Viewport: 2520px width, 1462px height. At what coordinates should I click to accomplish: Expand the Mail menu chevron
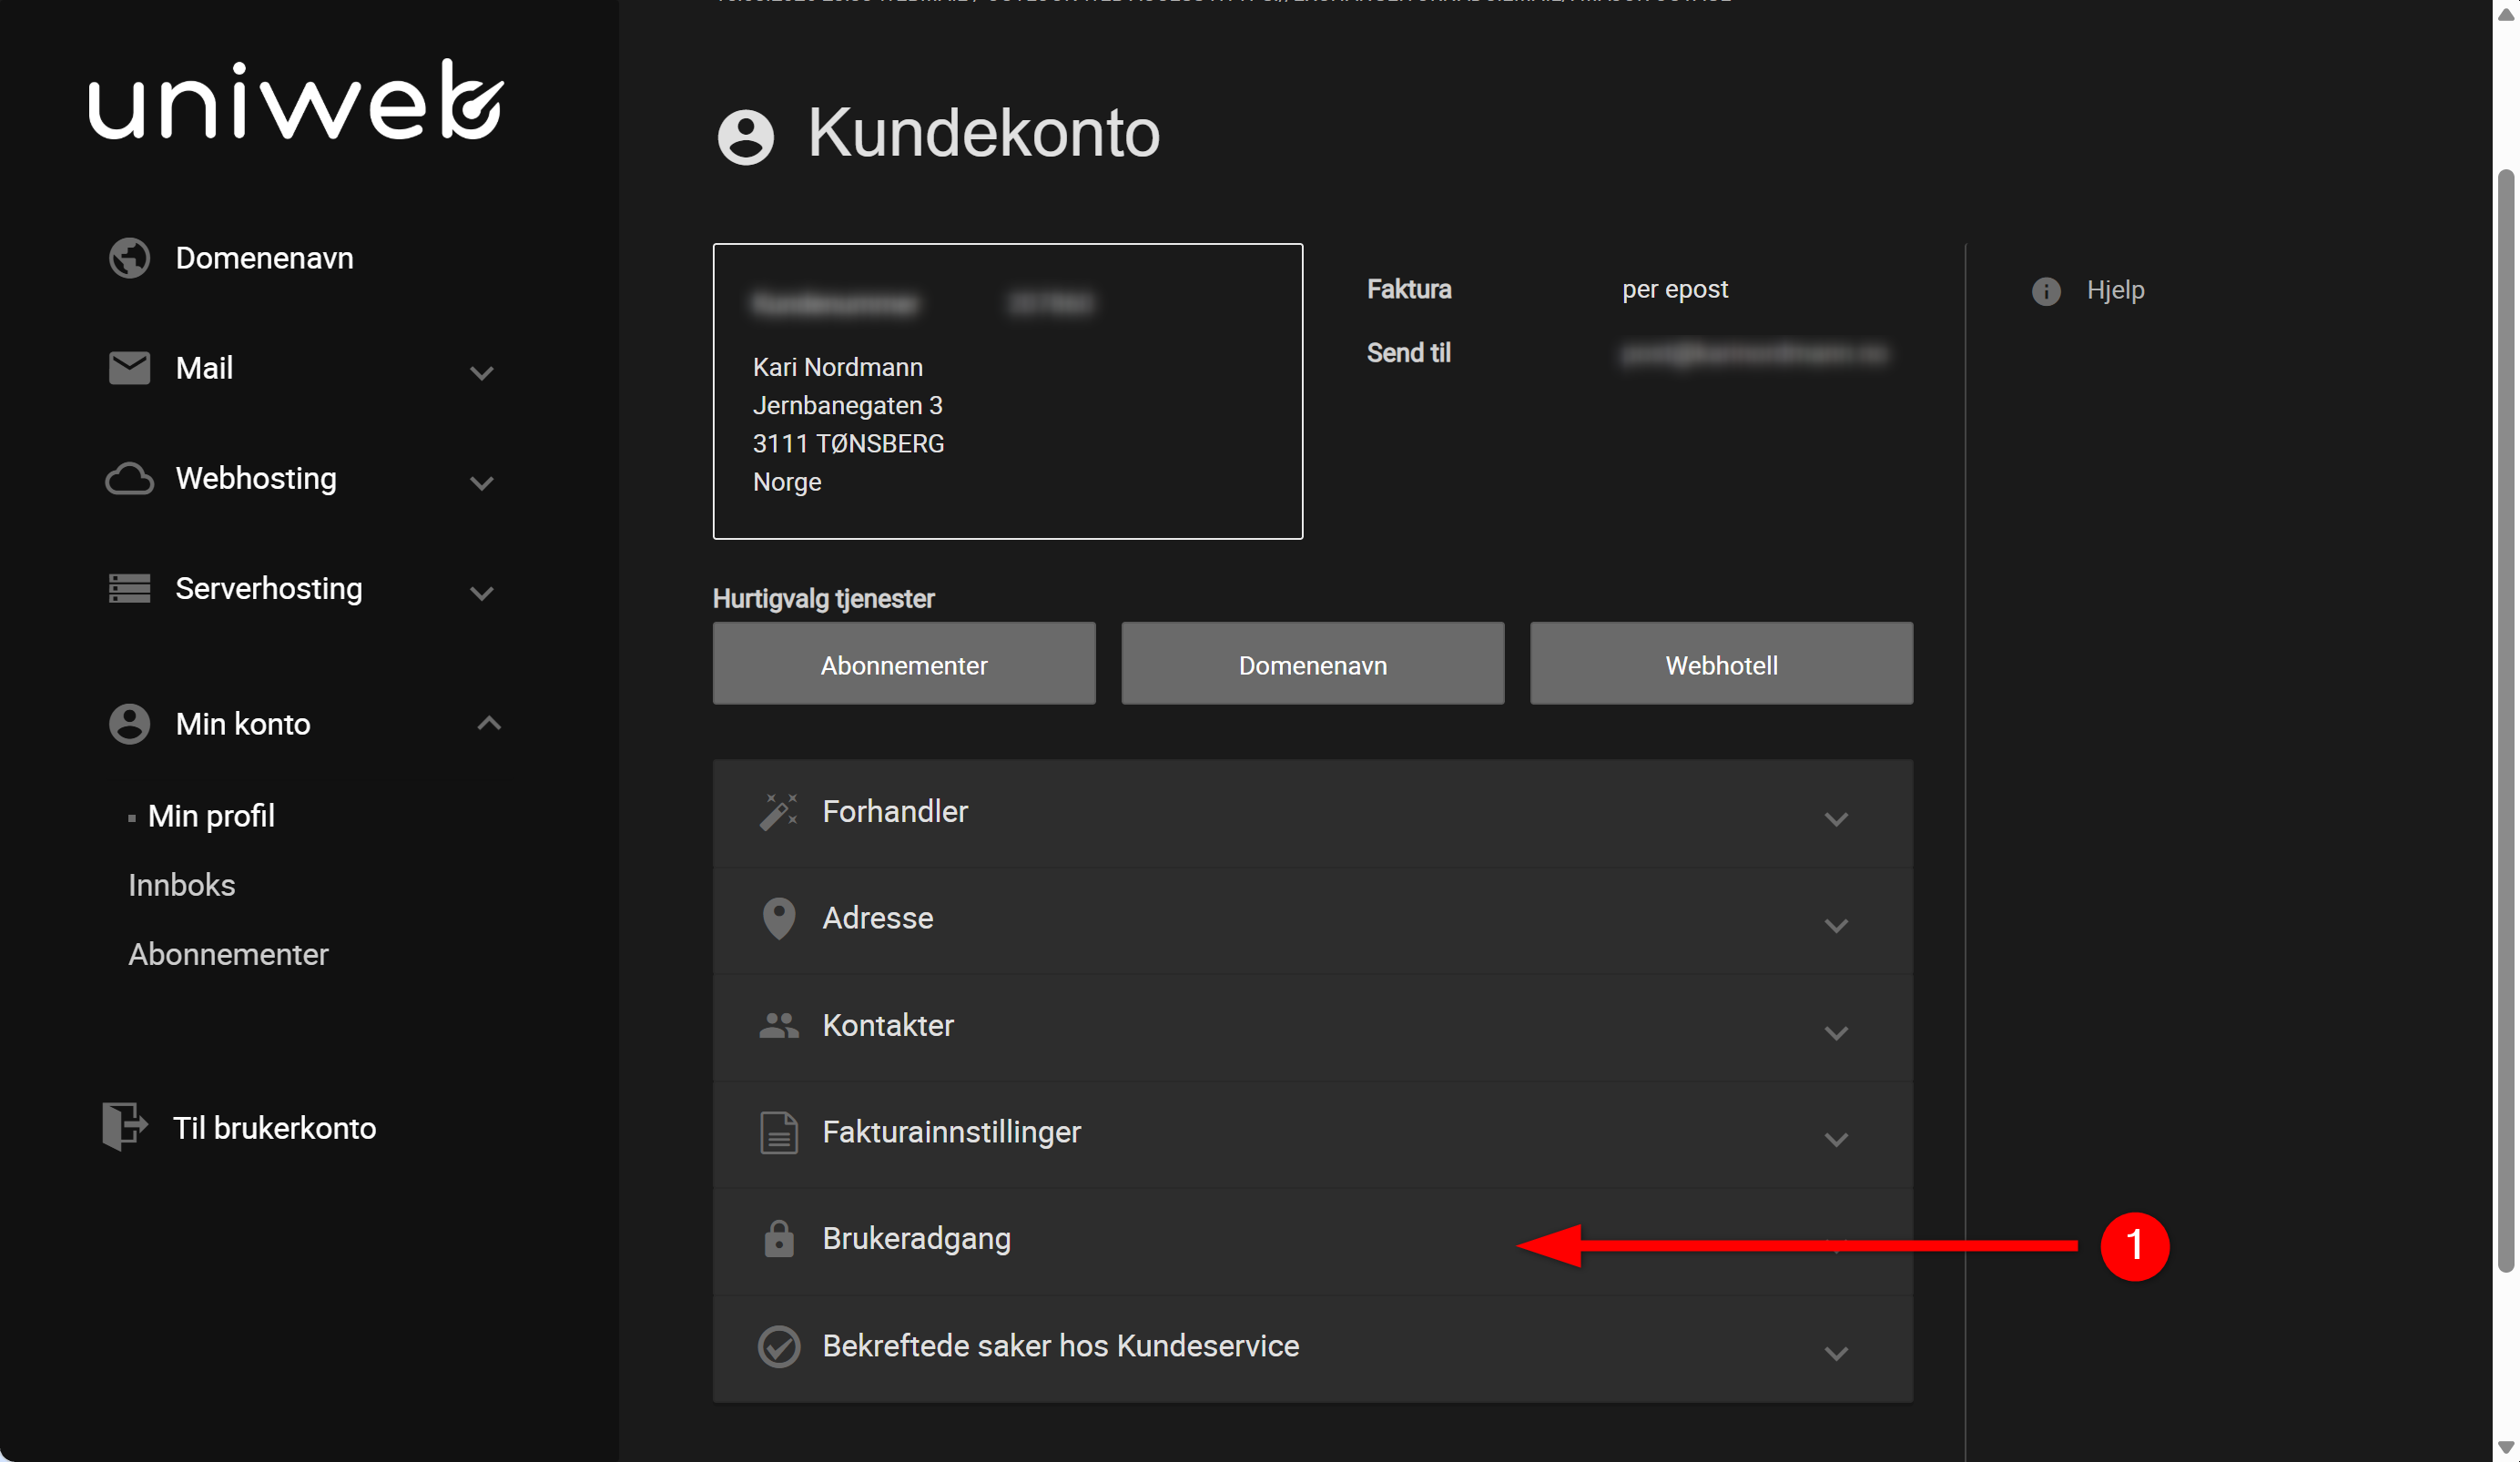482,373
